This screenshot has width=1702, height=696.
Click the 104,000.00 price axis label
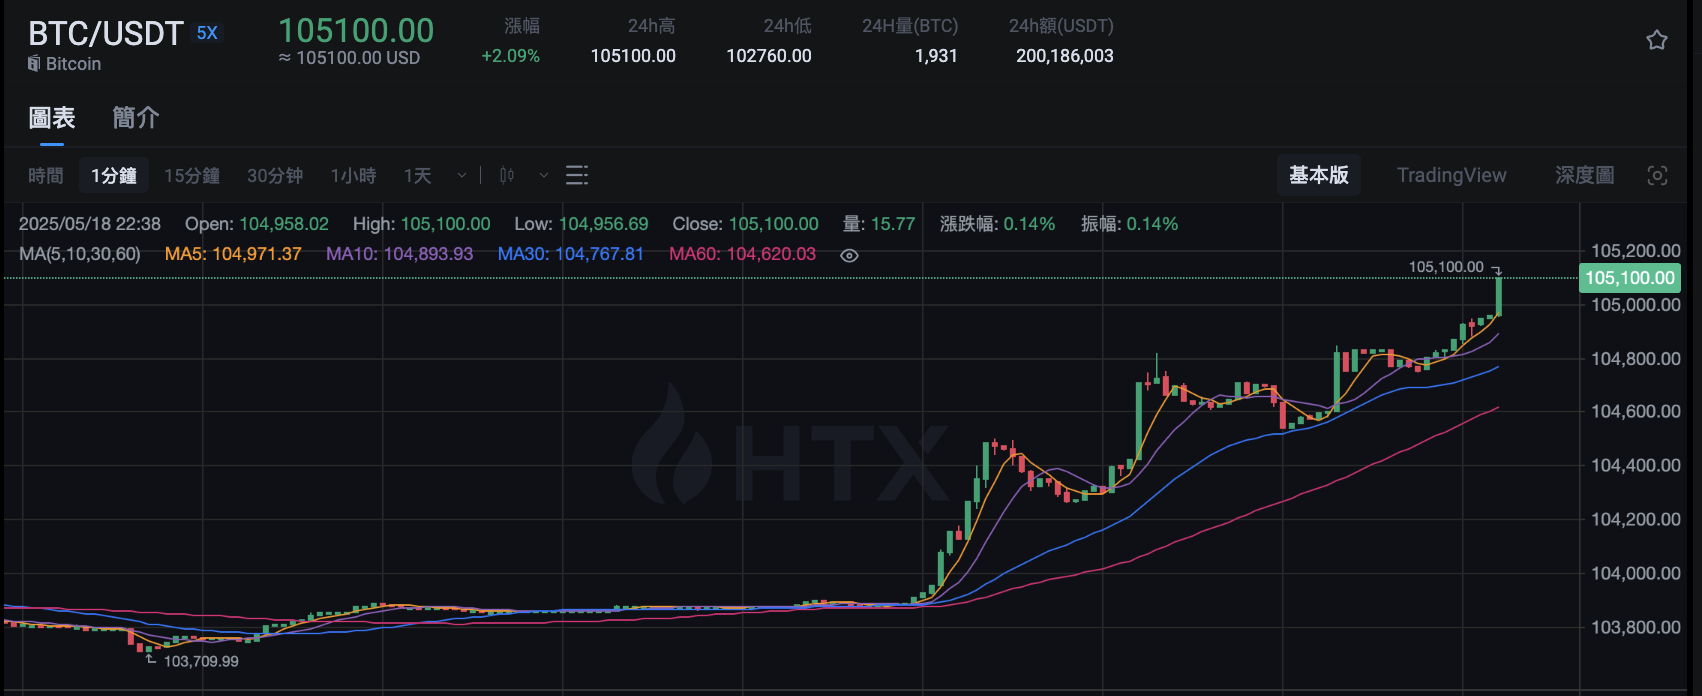tap(1636, 573)
